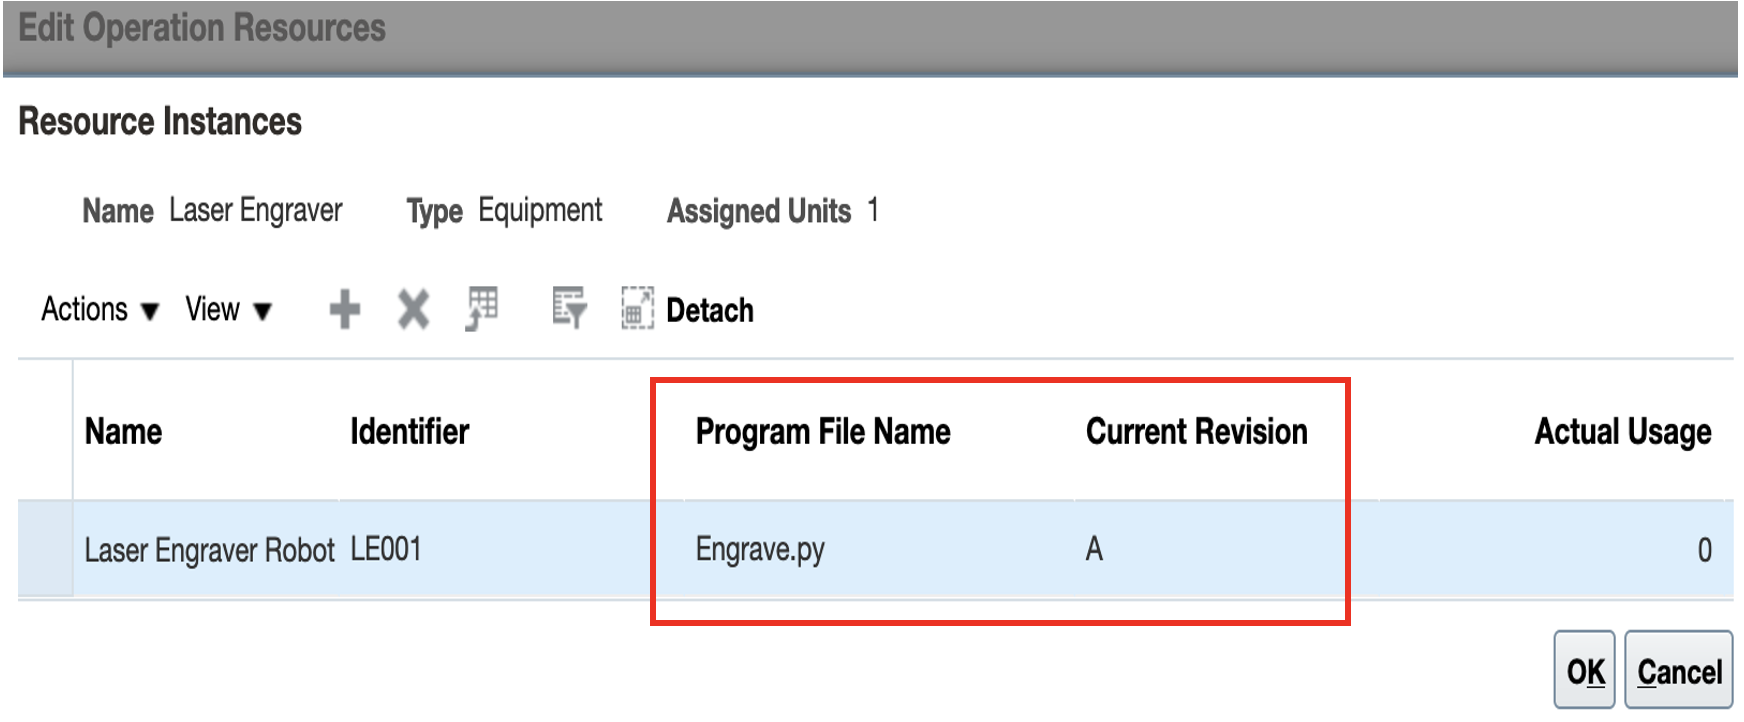The width and height of the screenshot is (1744, 722).
Task: Click the export table grid icon
Action: (x=482, y=309)
